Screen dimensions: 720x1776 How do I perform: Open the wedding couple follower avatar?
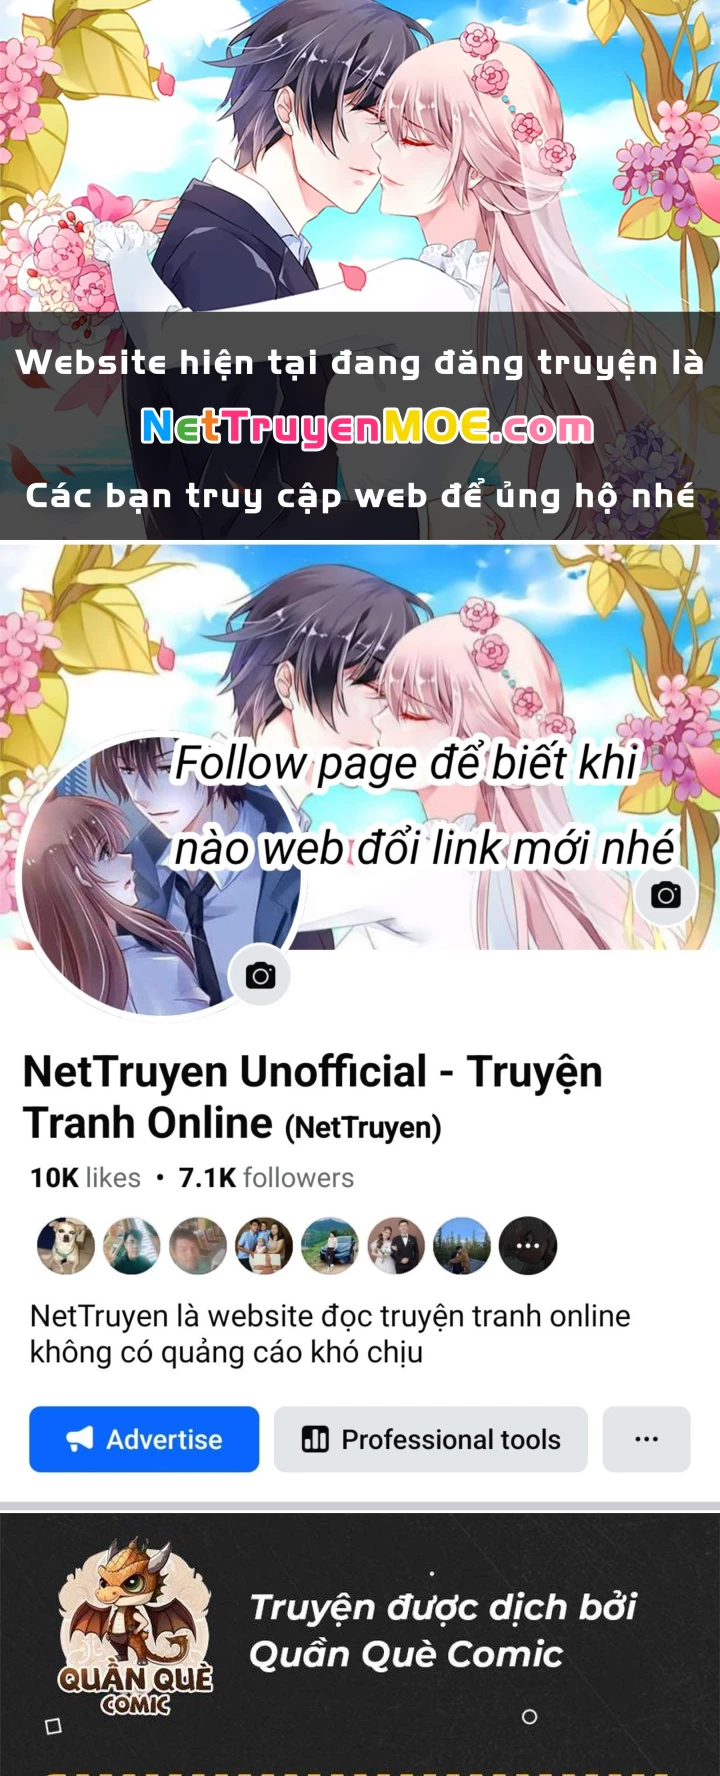point(396,1246)
